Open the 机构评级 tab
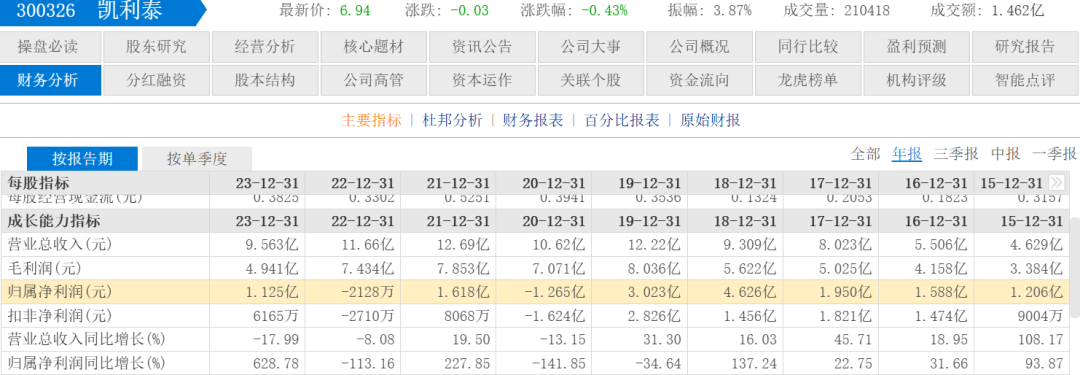 tap(916, 80)
